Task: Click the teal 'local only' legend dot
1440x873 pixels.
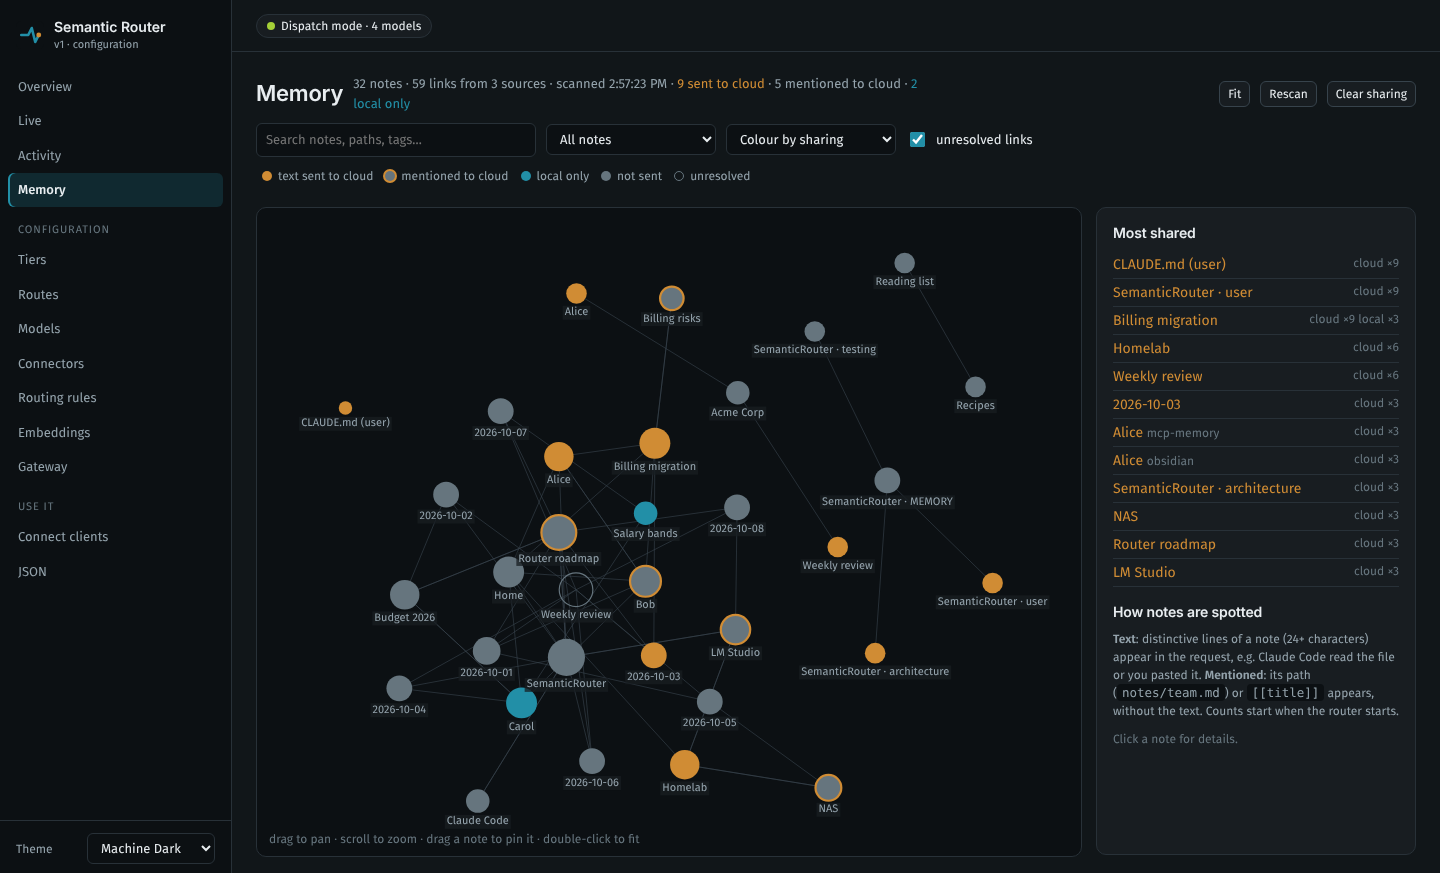Action: 526,176
